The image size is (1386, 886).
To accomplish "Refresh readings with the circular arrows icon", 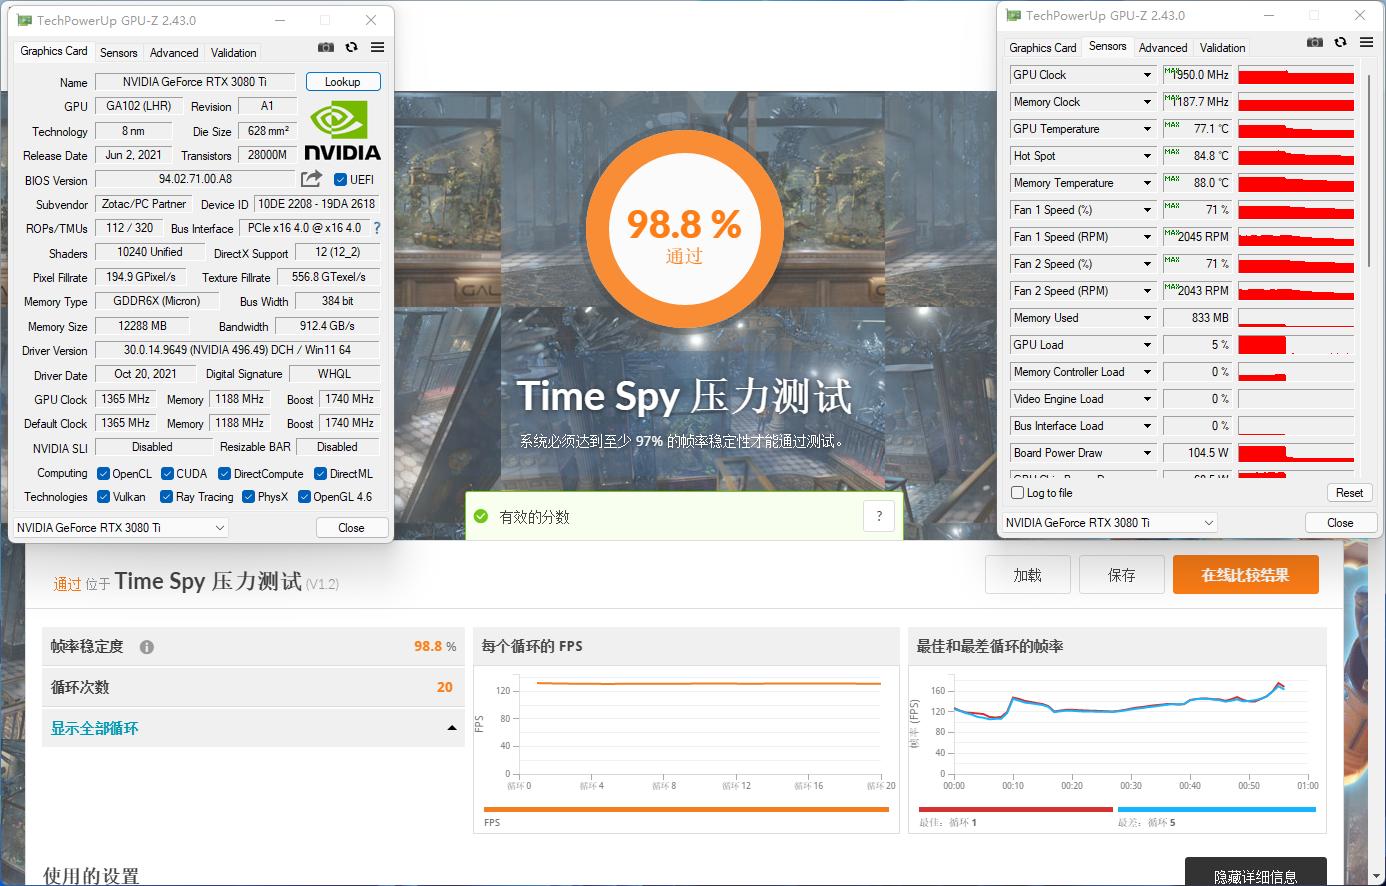I will [350, 47].
